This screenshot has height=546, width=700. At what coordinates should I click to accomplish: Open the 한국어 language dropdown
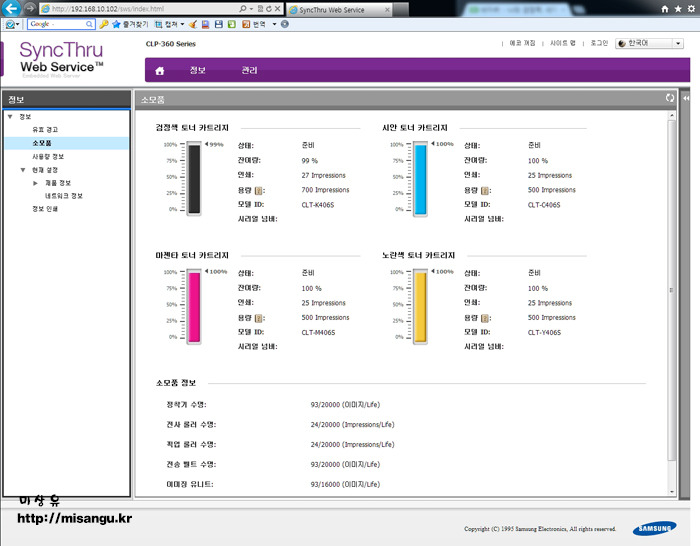point(650,43)
